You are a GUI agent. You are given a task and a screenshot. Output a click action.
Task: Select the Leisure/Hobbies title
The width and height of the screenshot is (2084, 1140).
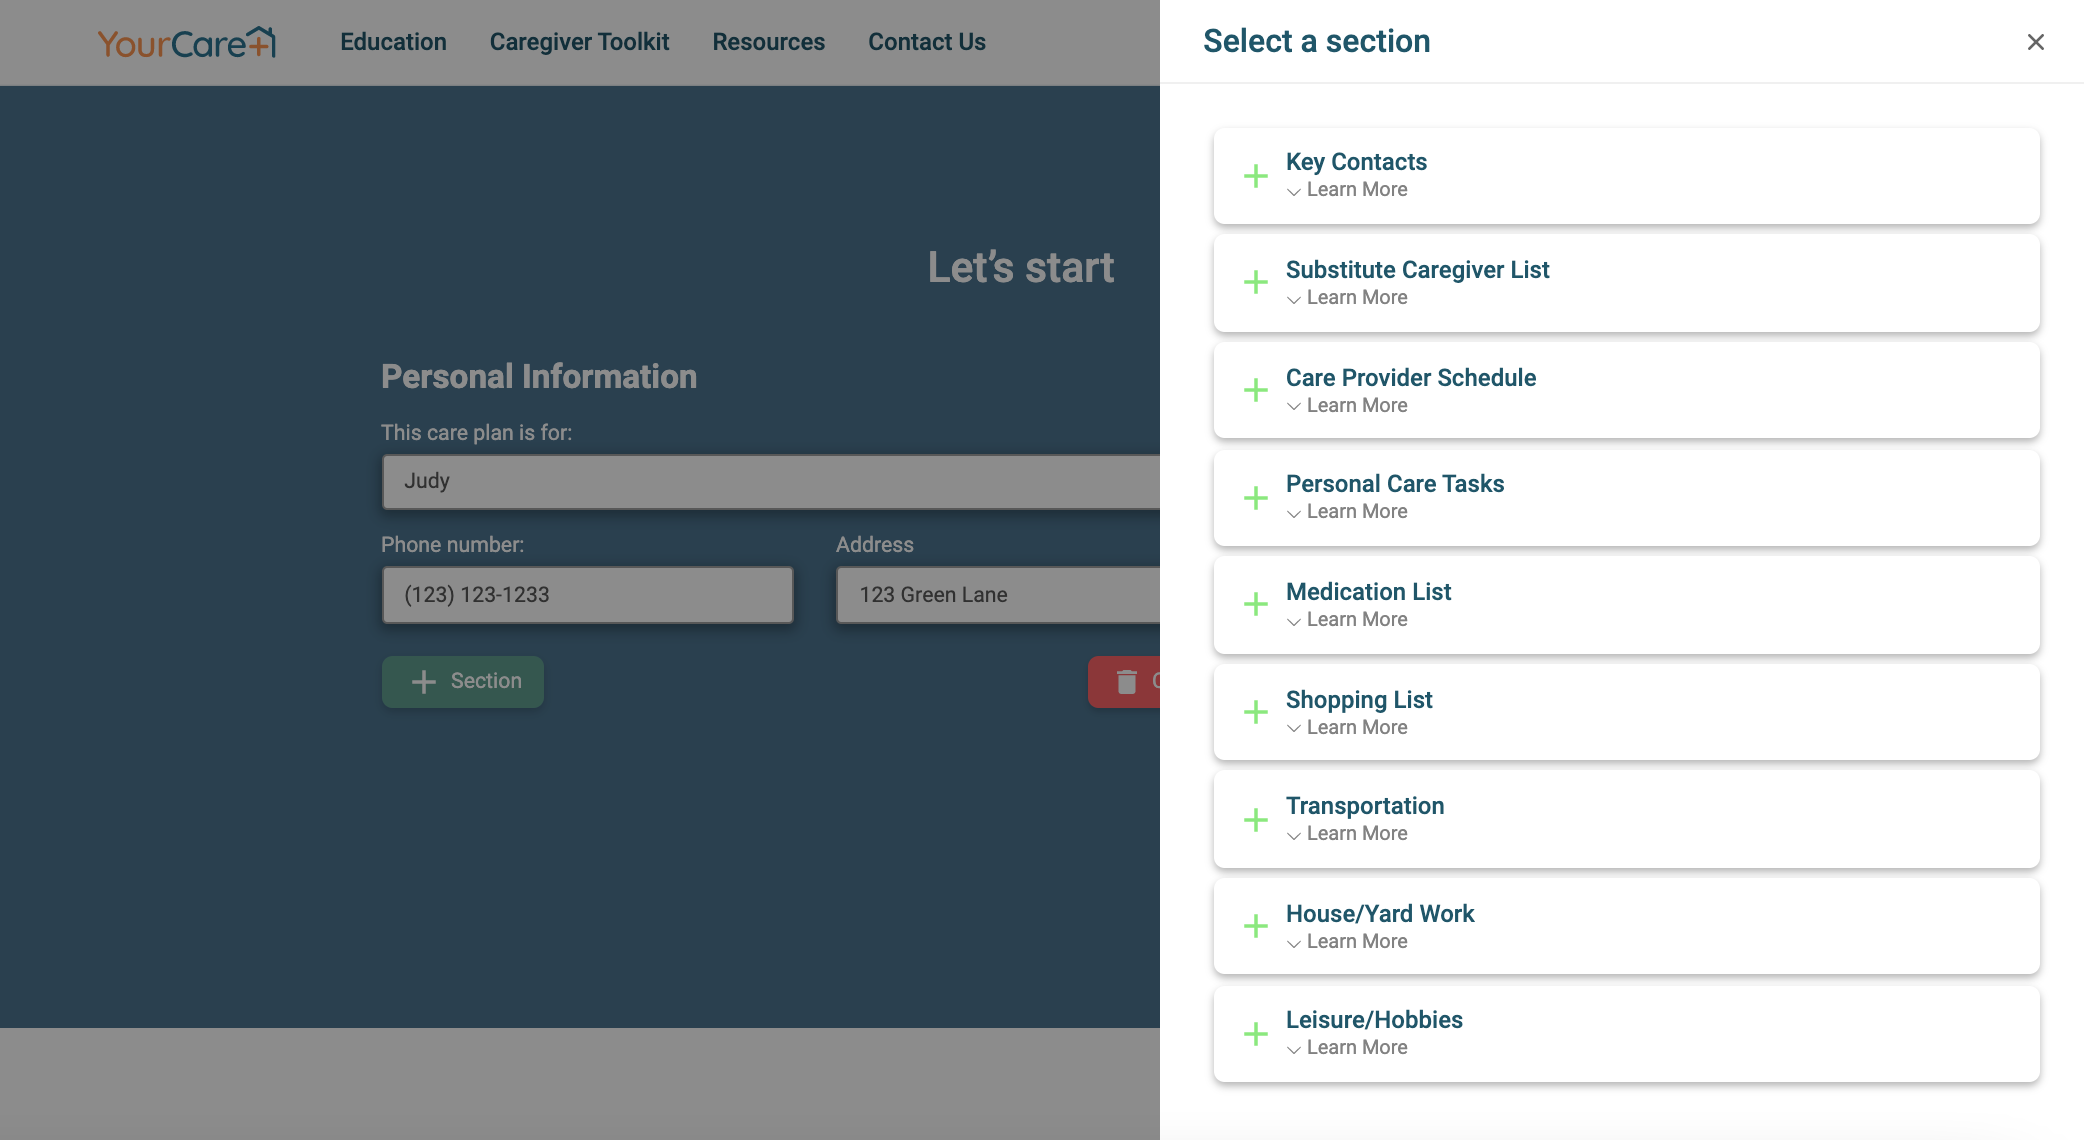1374,1020
